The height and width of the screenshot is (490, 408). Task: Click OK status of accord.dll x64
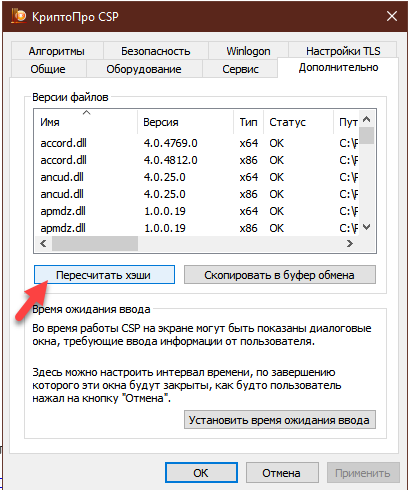[276, 143]
